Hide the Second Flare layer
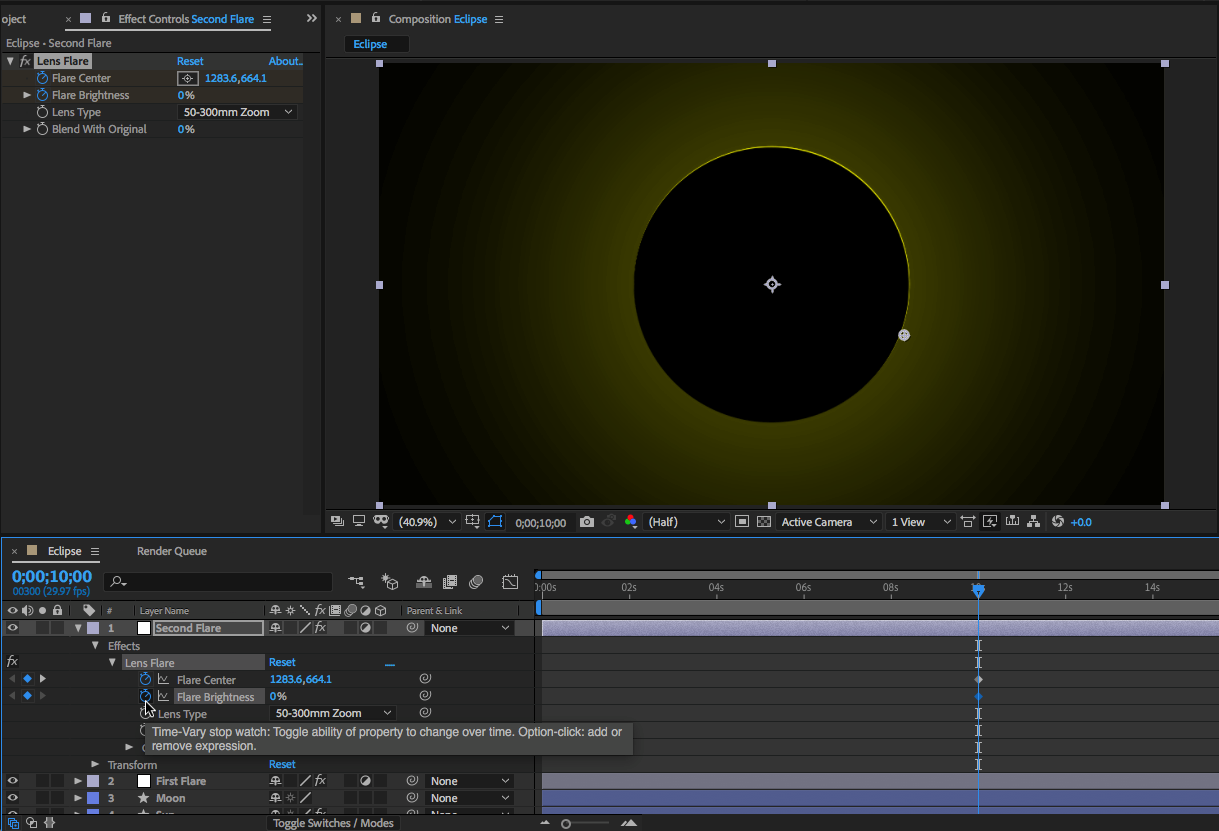The width and height of the screenshot is (1219, 831). (x=13, y=628)
